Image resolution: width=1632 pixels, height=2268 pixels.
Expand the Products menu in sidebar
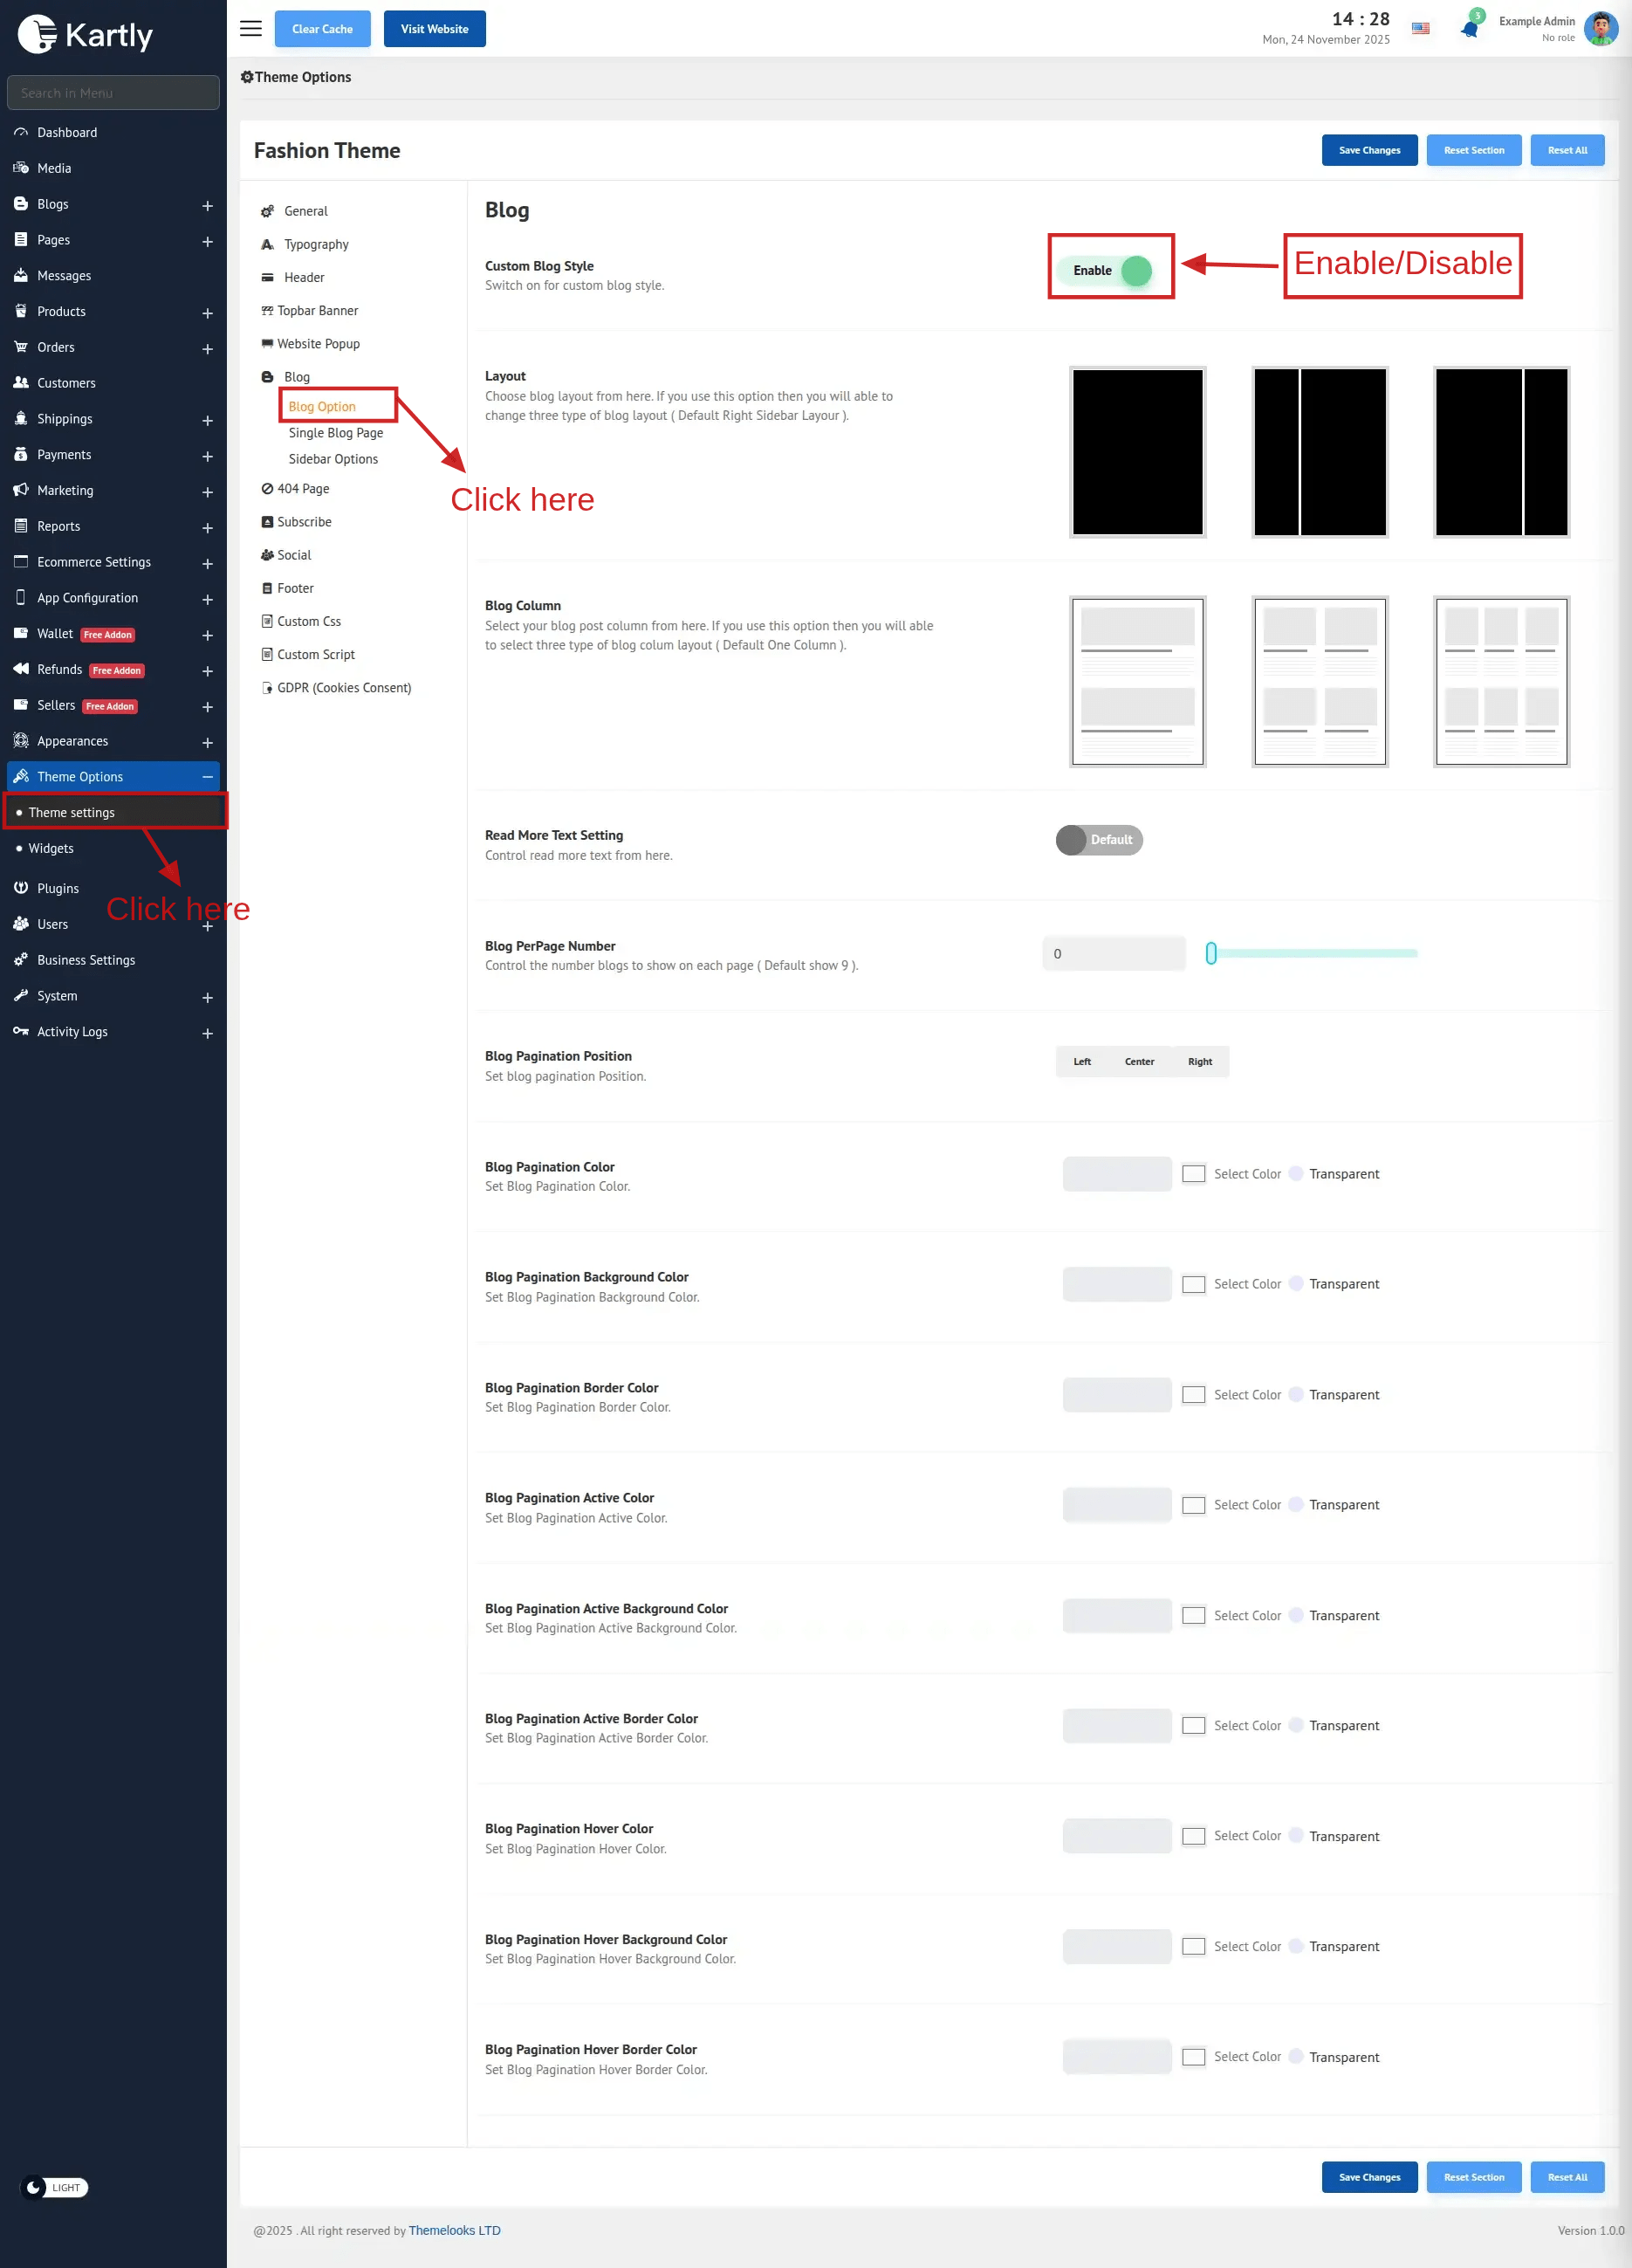pos(207,313)
